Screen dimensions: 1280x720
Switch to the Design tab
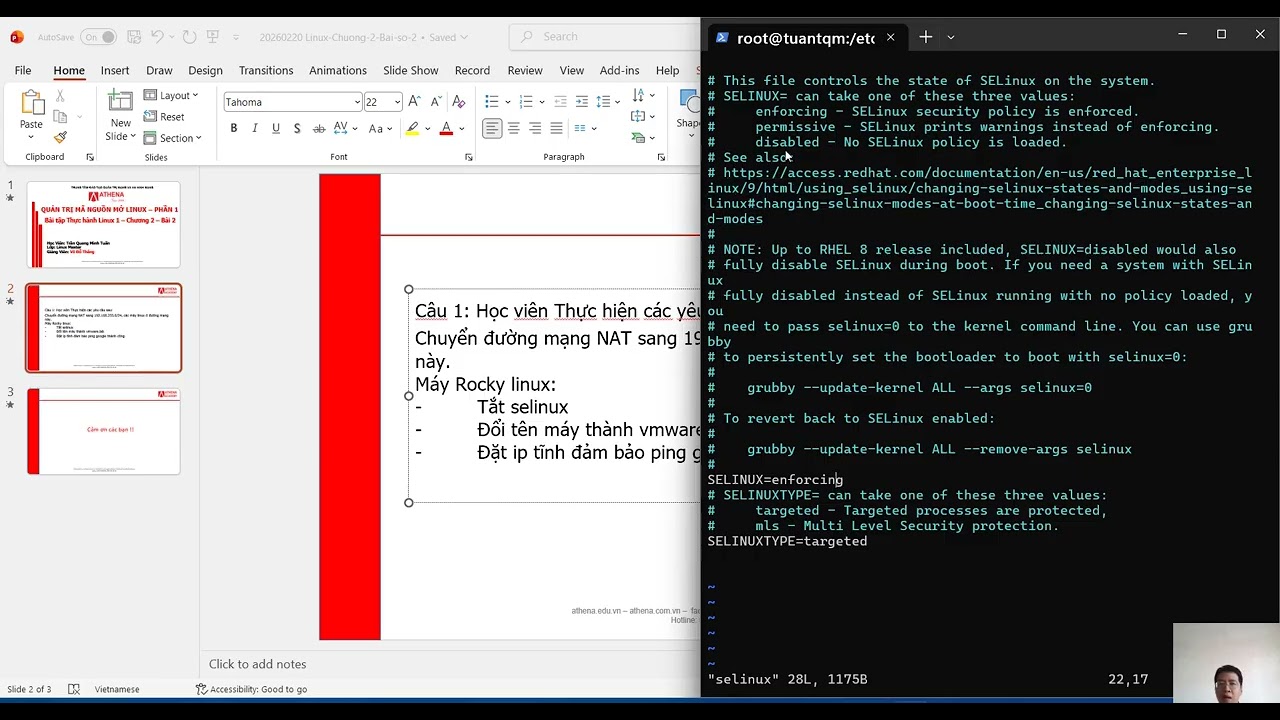205,70
